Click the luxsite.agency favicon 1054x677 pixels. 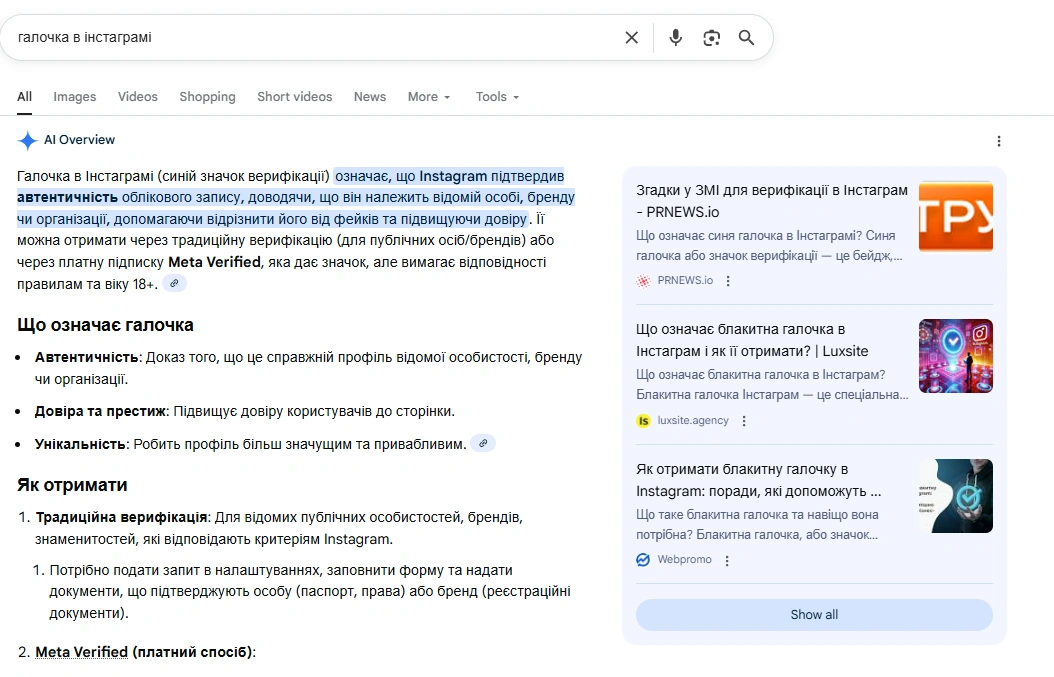click(x=643, y=420)
